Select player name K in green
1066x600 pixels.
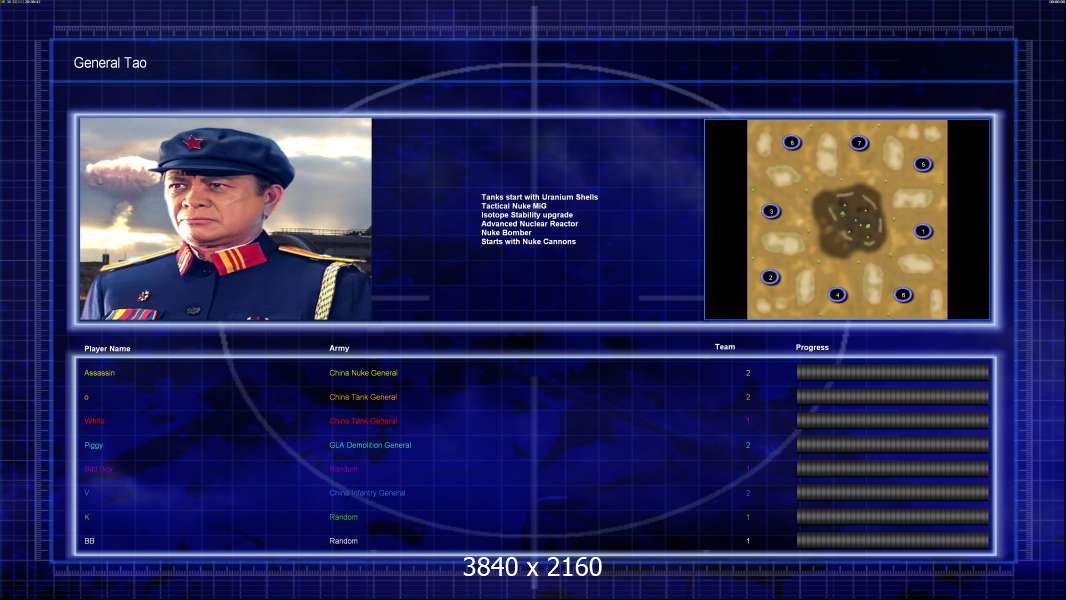point(87,517)
